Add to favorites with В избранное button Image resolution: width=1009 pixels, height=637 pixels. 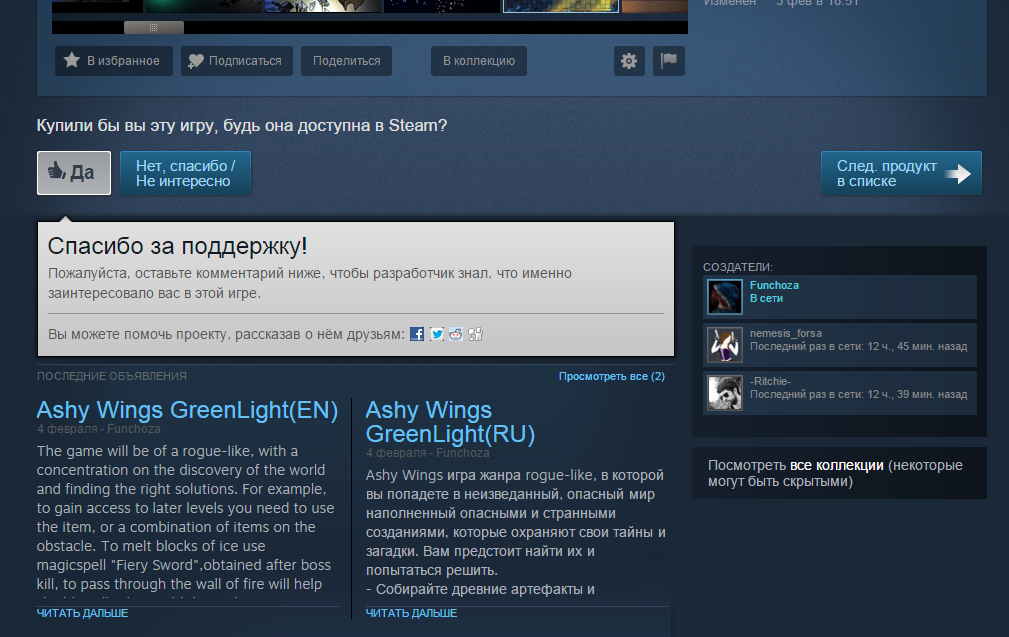(113, 61)
